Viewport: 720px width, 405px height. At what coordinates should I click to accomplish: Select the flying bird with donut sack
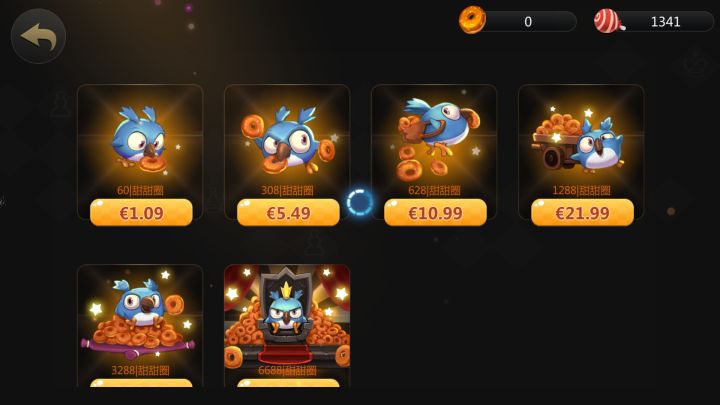pyautogui.click(x=435, y=138)
